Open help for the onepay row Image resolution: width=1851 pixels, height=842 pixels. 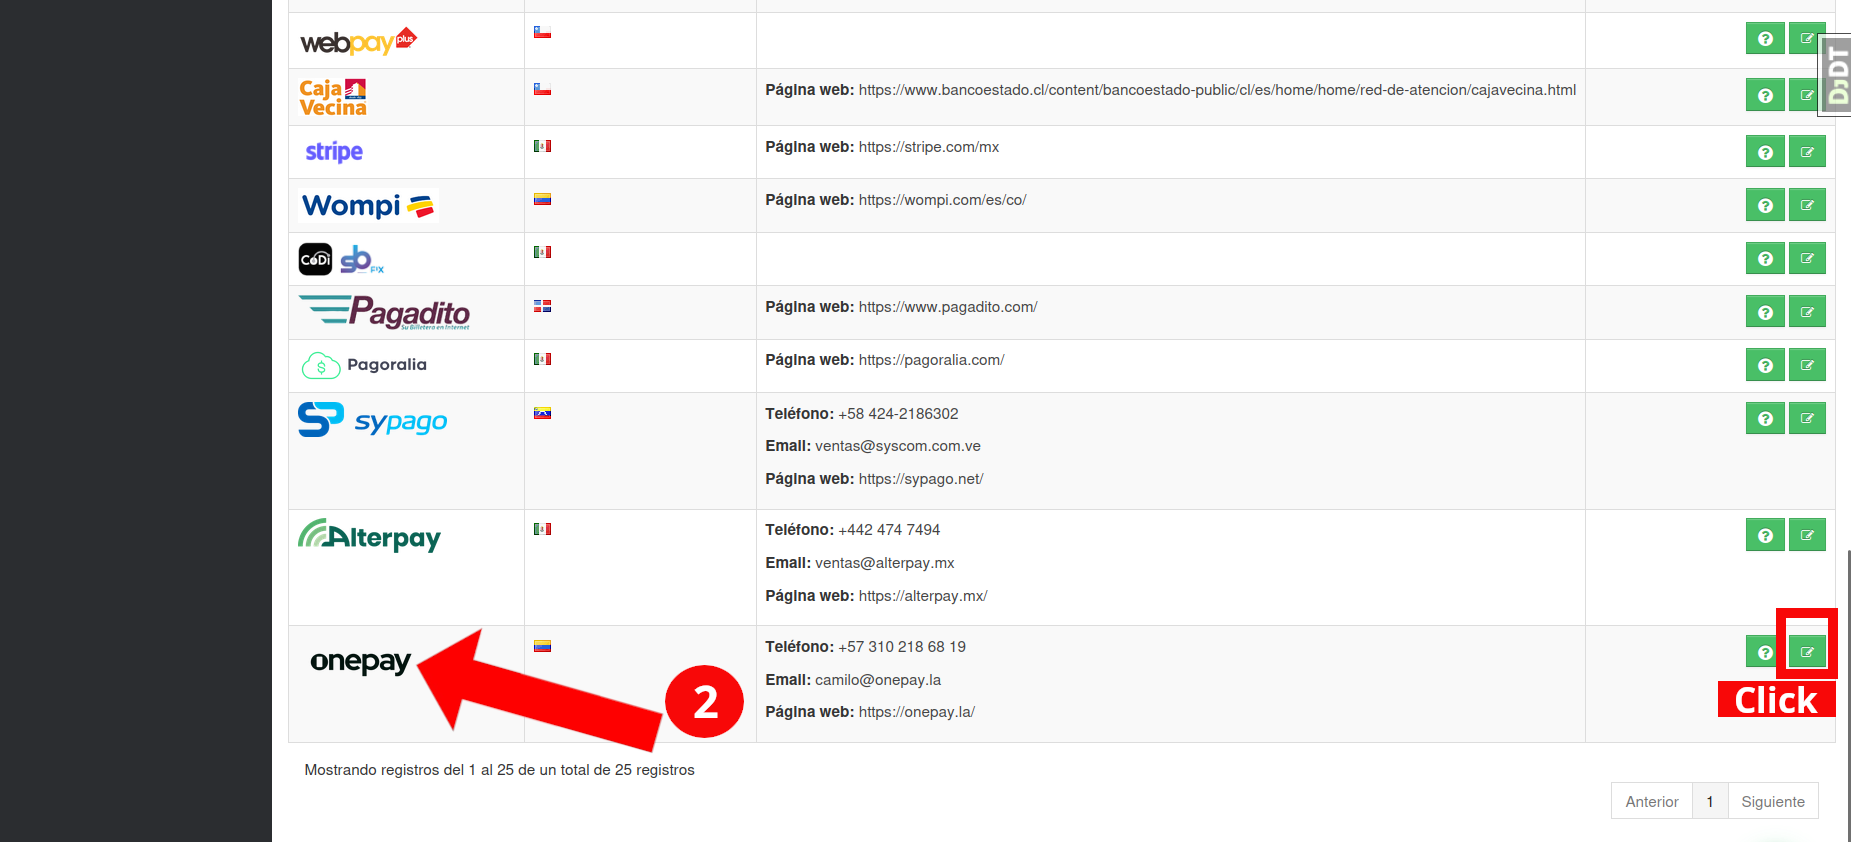point(1762,652)
